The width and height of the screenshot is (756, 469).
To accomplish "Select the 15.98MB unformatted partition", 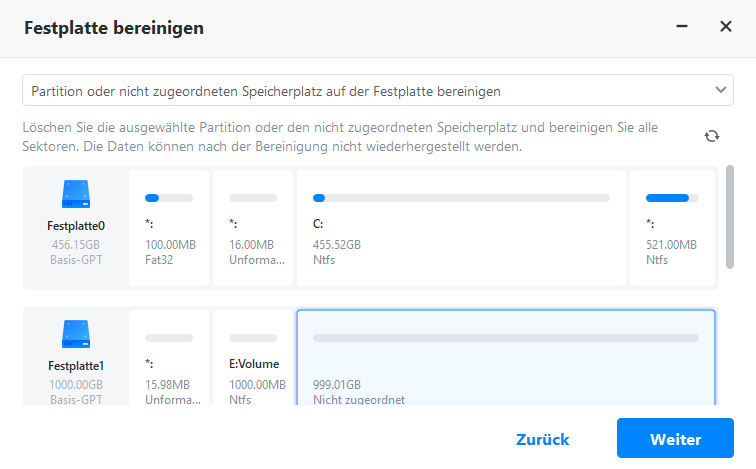I will [x=169, y=362].
